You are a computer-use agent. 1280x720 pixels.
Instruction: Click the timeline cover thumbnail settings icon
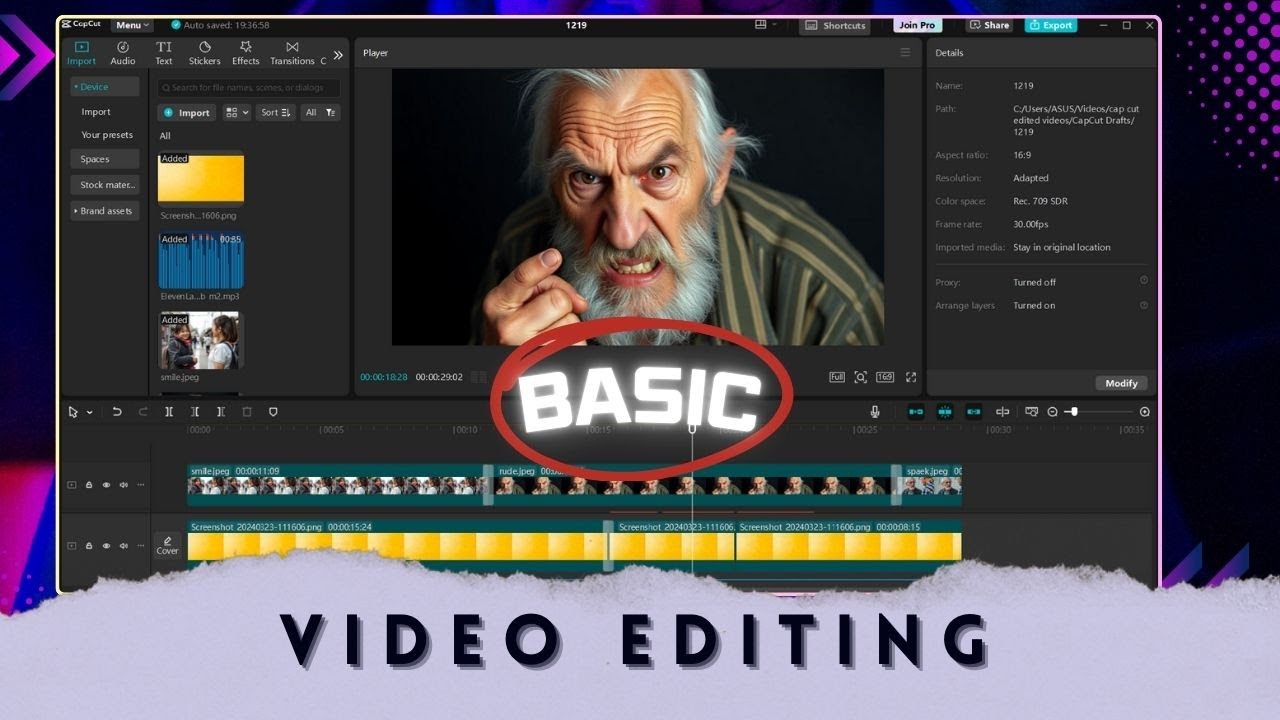point(1031,412)
